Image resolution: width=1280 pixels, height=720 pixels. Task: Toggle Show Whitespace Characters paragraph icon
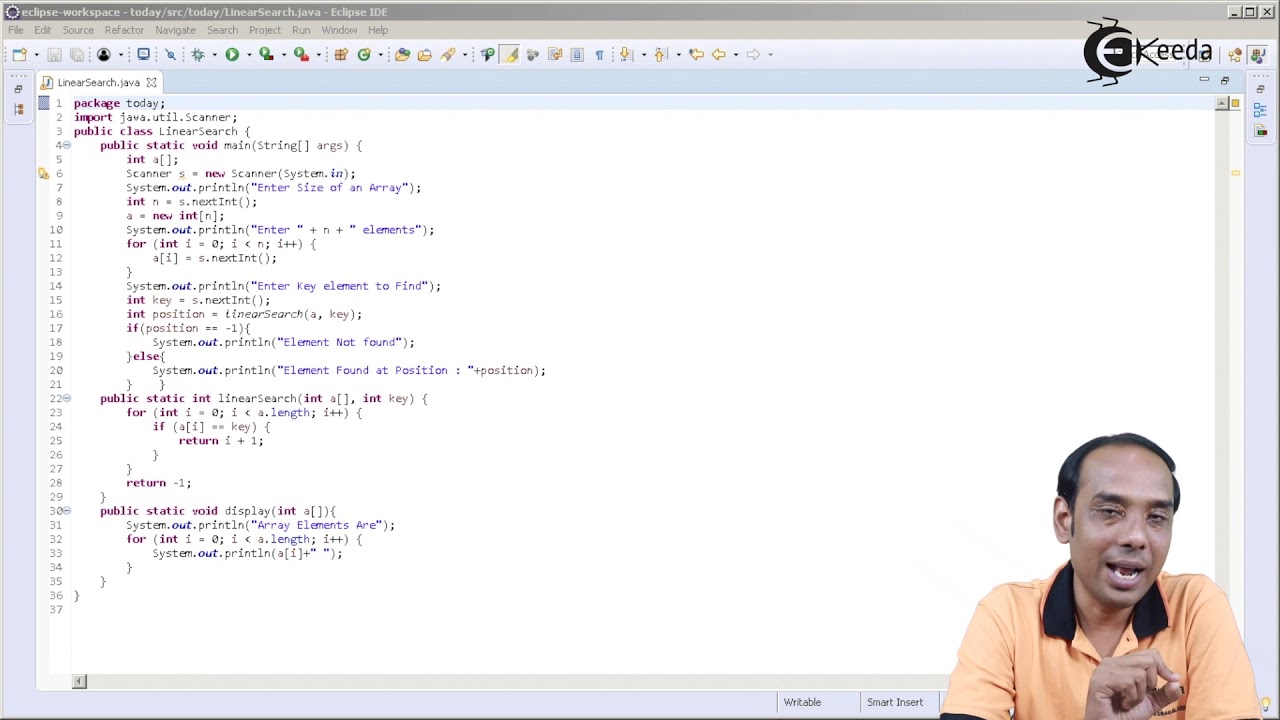(x=599, y=55)
